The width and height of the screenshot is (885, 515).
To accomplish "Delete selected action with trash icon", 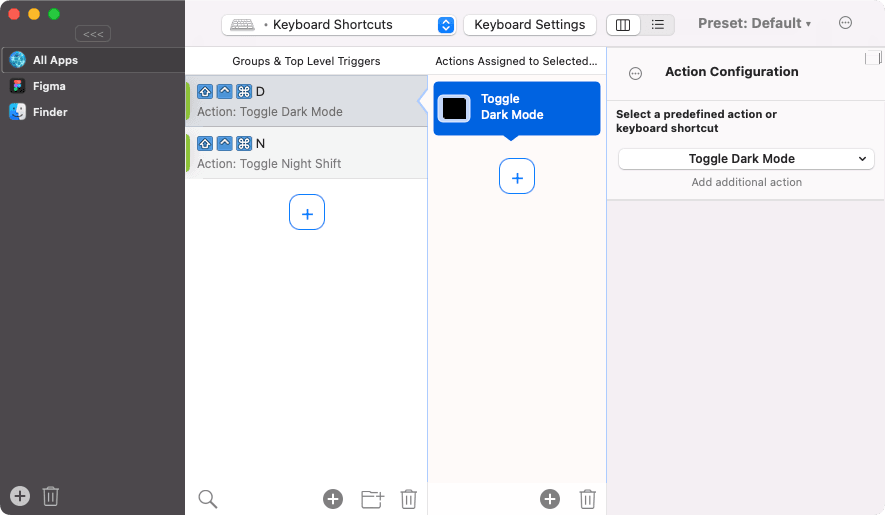I will click(x=588, y=499).
